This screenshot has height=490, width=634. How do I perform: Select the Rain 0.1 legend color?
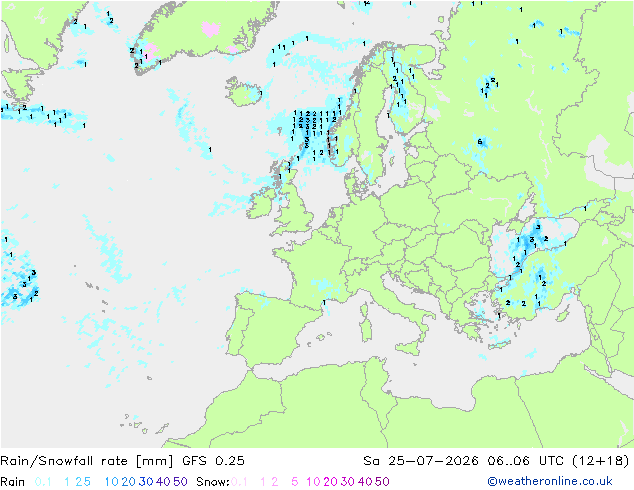coord(43,482)
